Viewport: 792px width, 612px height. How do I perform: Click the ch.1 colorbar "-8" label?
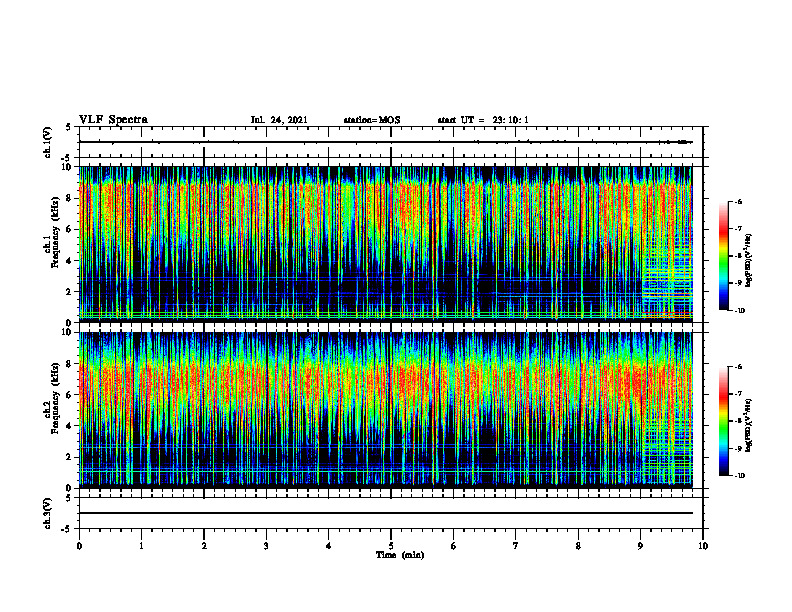[737, 256]
